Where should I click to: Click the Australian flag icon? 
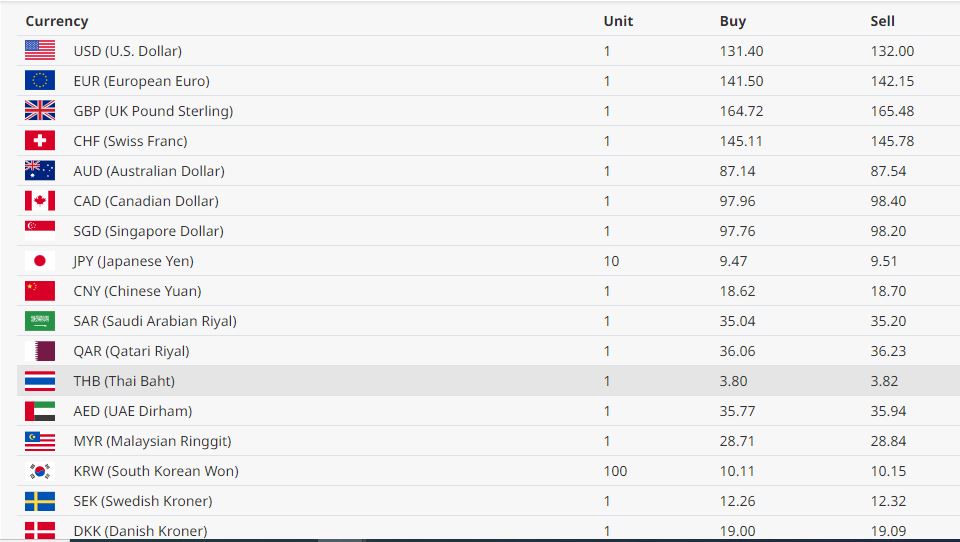(x=40, y=171)
